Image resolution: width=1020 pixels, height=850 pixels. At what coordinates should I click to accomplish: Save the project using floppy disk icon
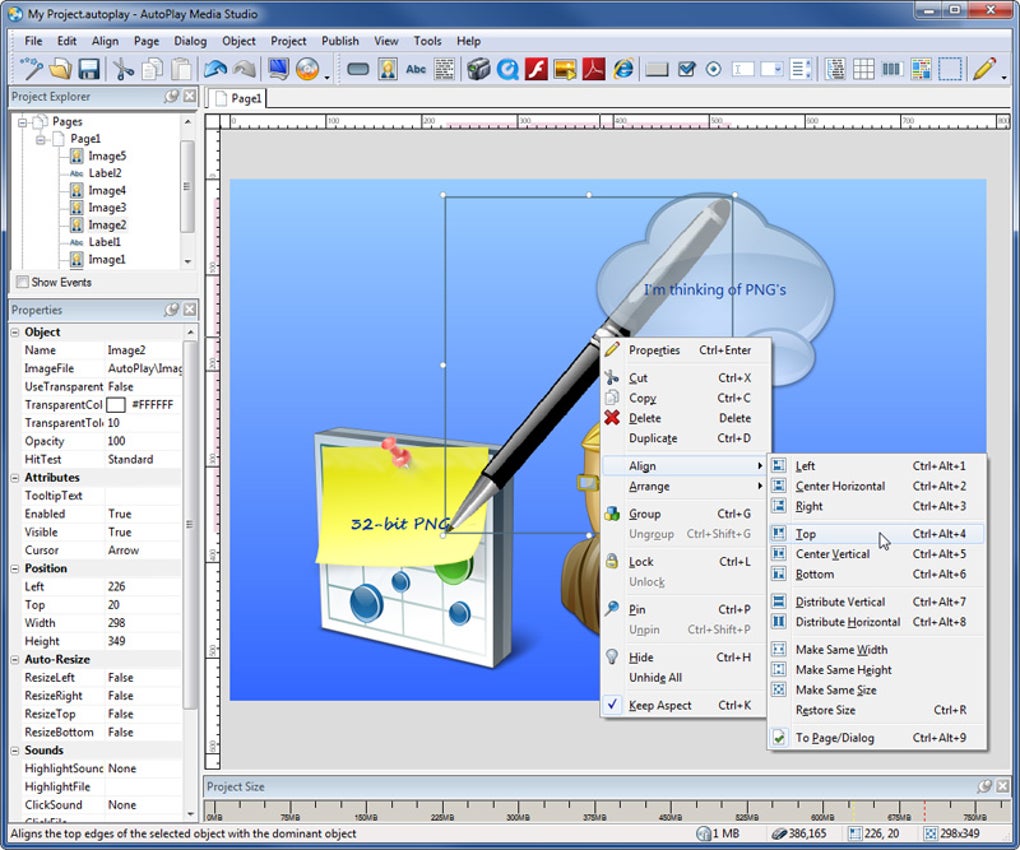[x=89, y=69]
